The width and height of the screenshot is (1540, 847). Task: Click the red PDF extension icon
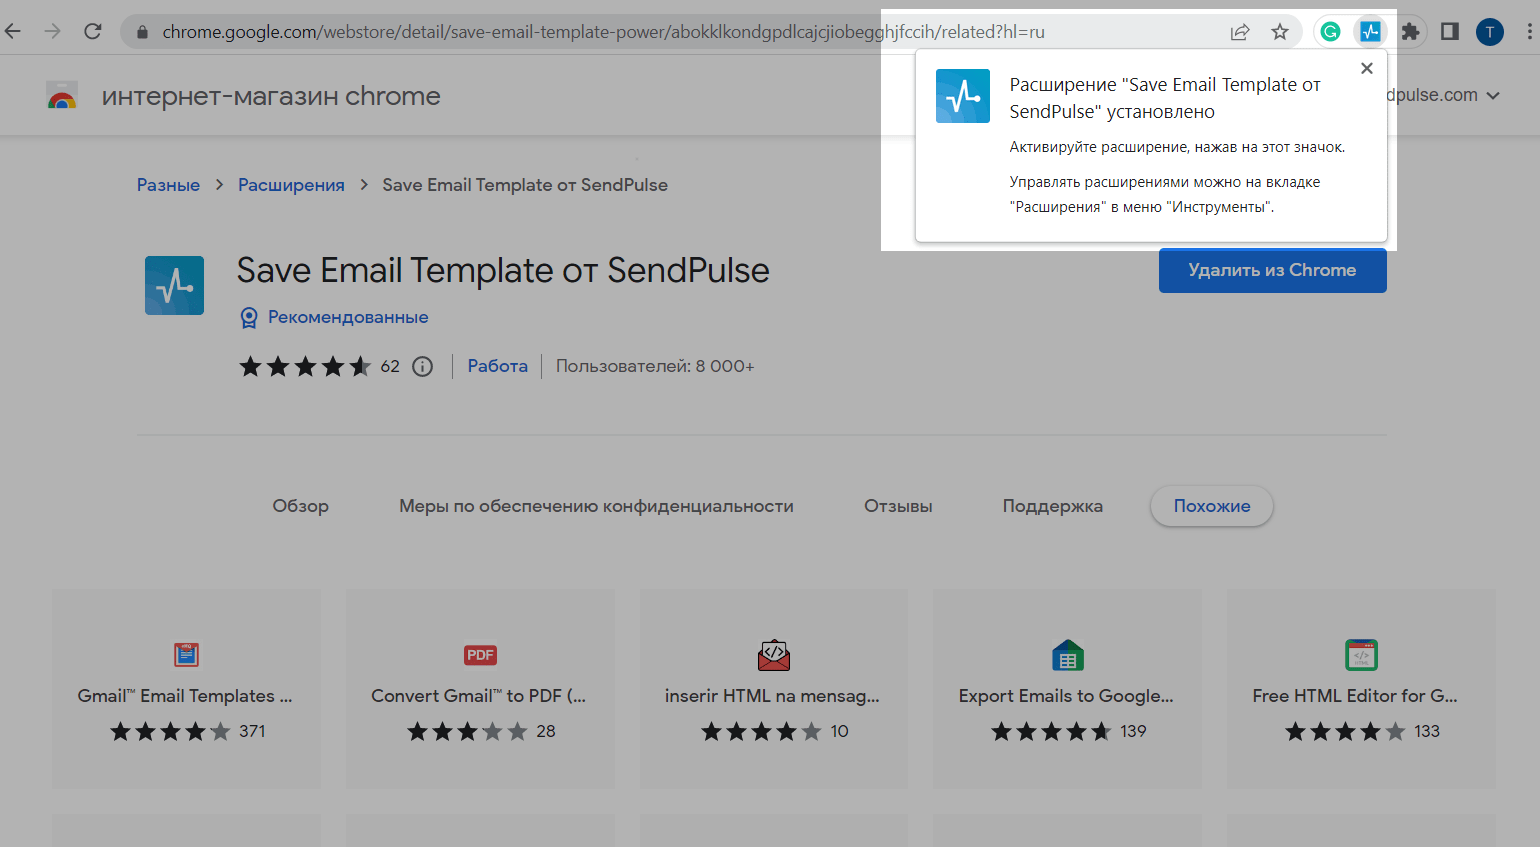point(480,655)
